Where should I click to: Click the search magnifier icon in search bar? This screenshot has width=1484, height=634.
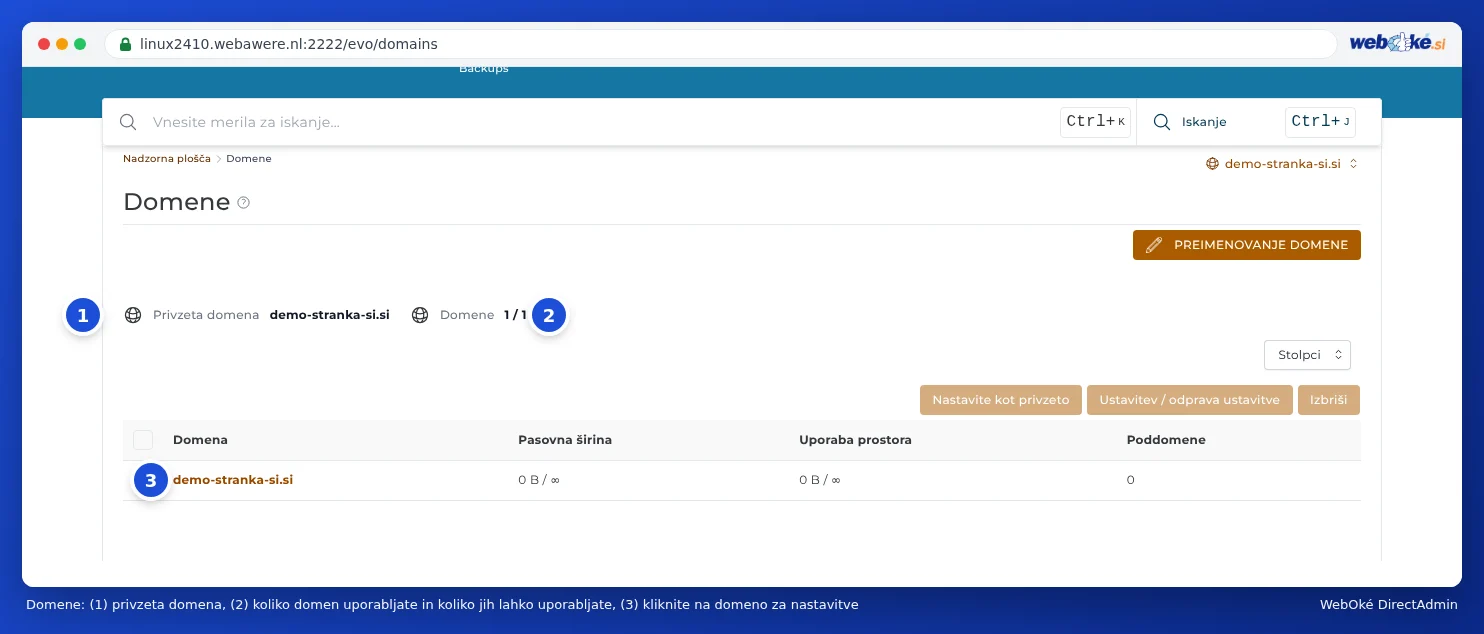[x=128, y=122]
